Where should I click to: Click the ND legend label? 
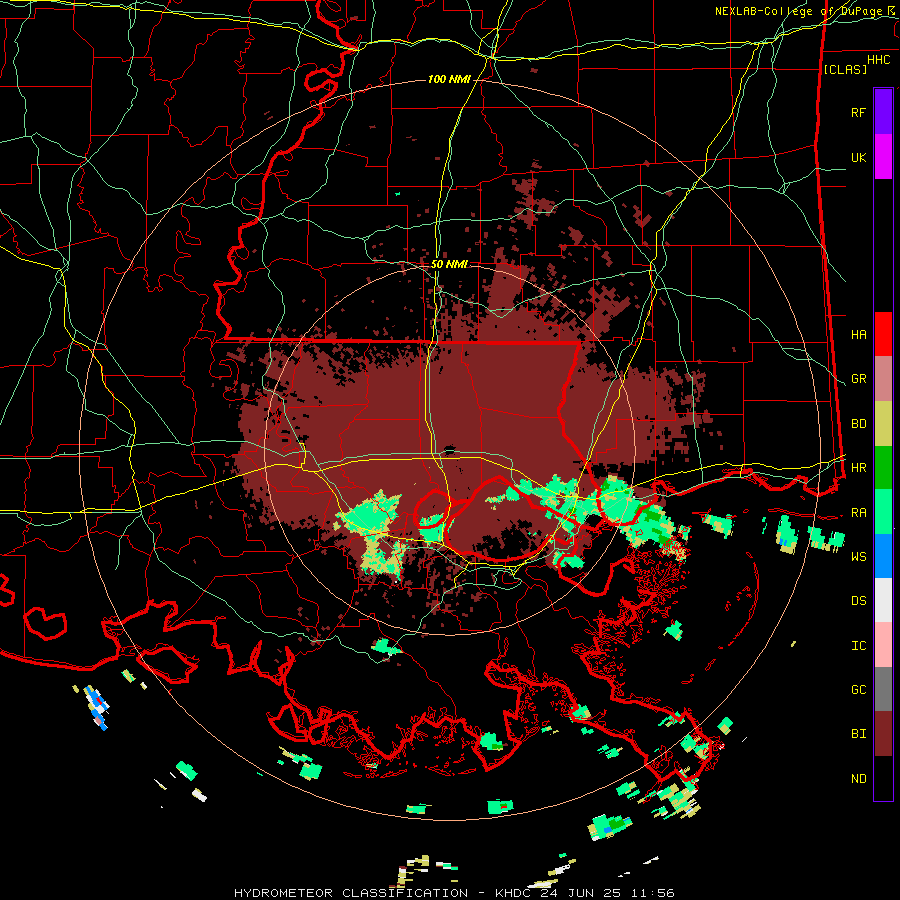click(x=858, y=779)
